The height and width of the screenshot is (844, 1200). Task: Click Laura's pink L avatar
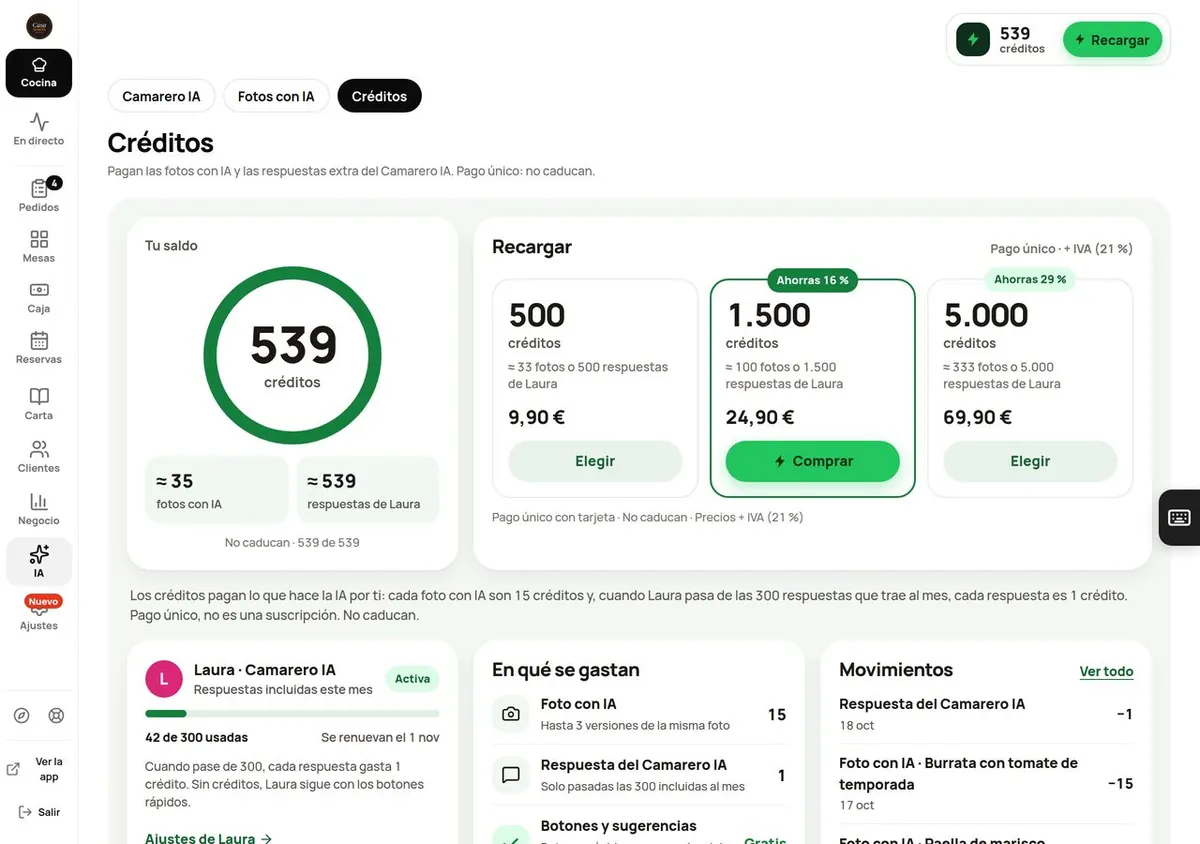[x=164, y=679]
